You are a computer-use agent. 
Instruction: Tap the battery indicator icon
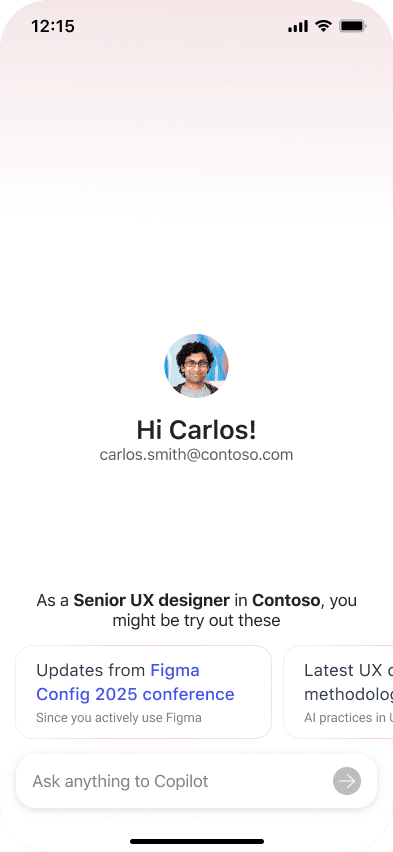pyautogui.click(x=352, y=26)
